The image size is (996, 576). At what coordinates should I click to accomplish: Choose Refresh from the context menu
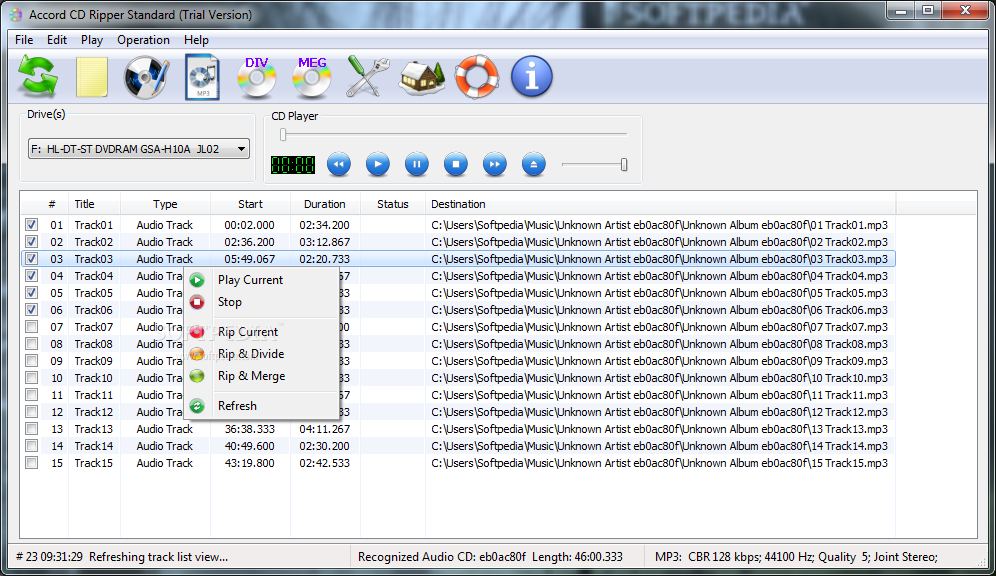click(x=262, y=406)
